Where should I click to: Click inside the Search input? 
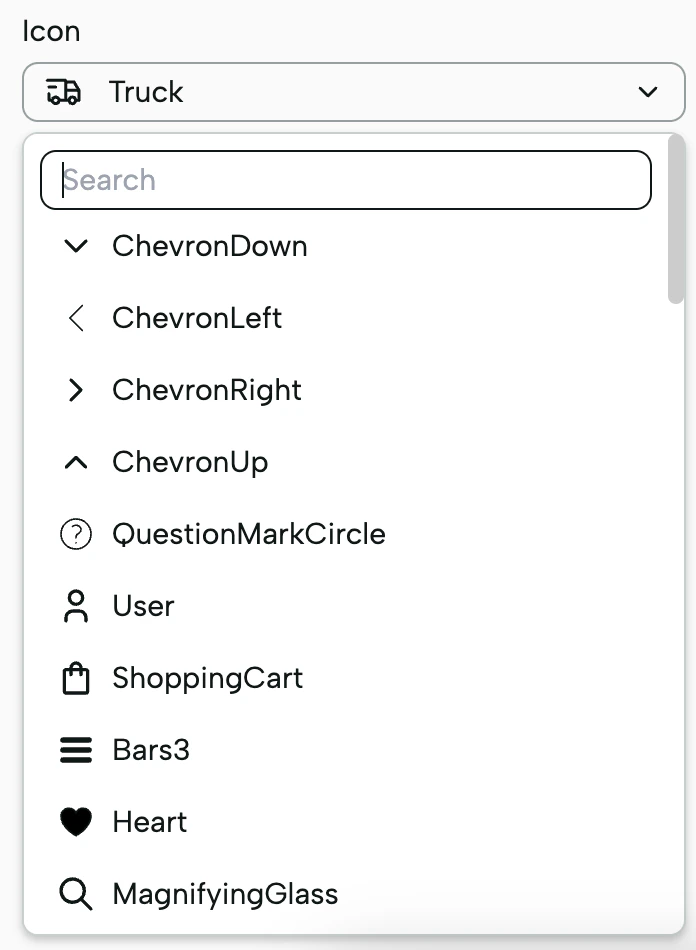(x=345, y=180)
